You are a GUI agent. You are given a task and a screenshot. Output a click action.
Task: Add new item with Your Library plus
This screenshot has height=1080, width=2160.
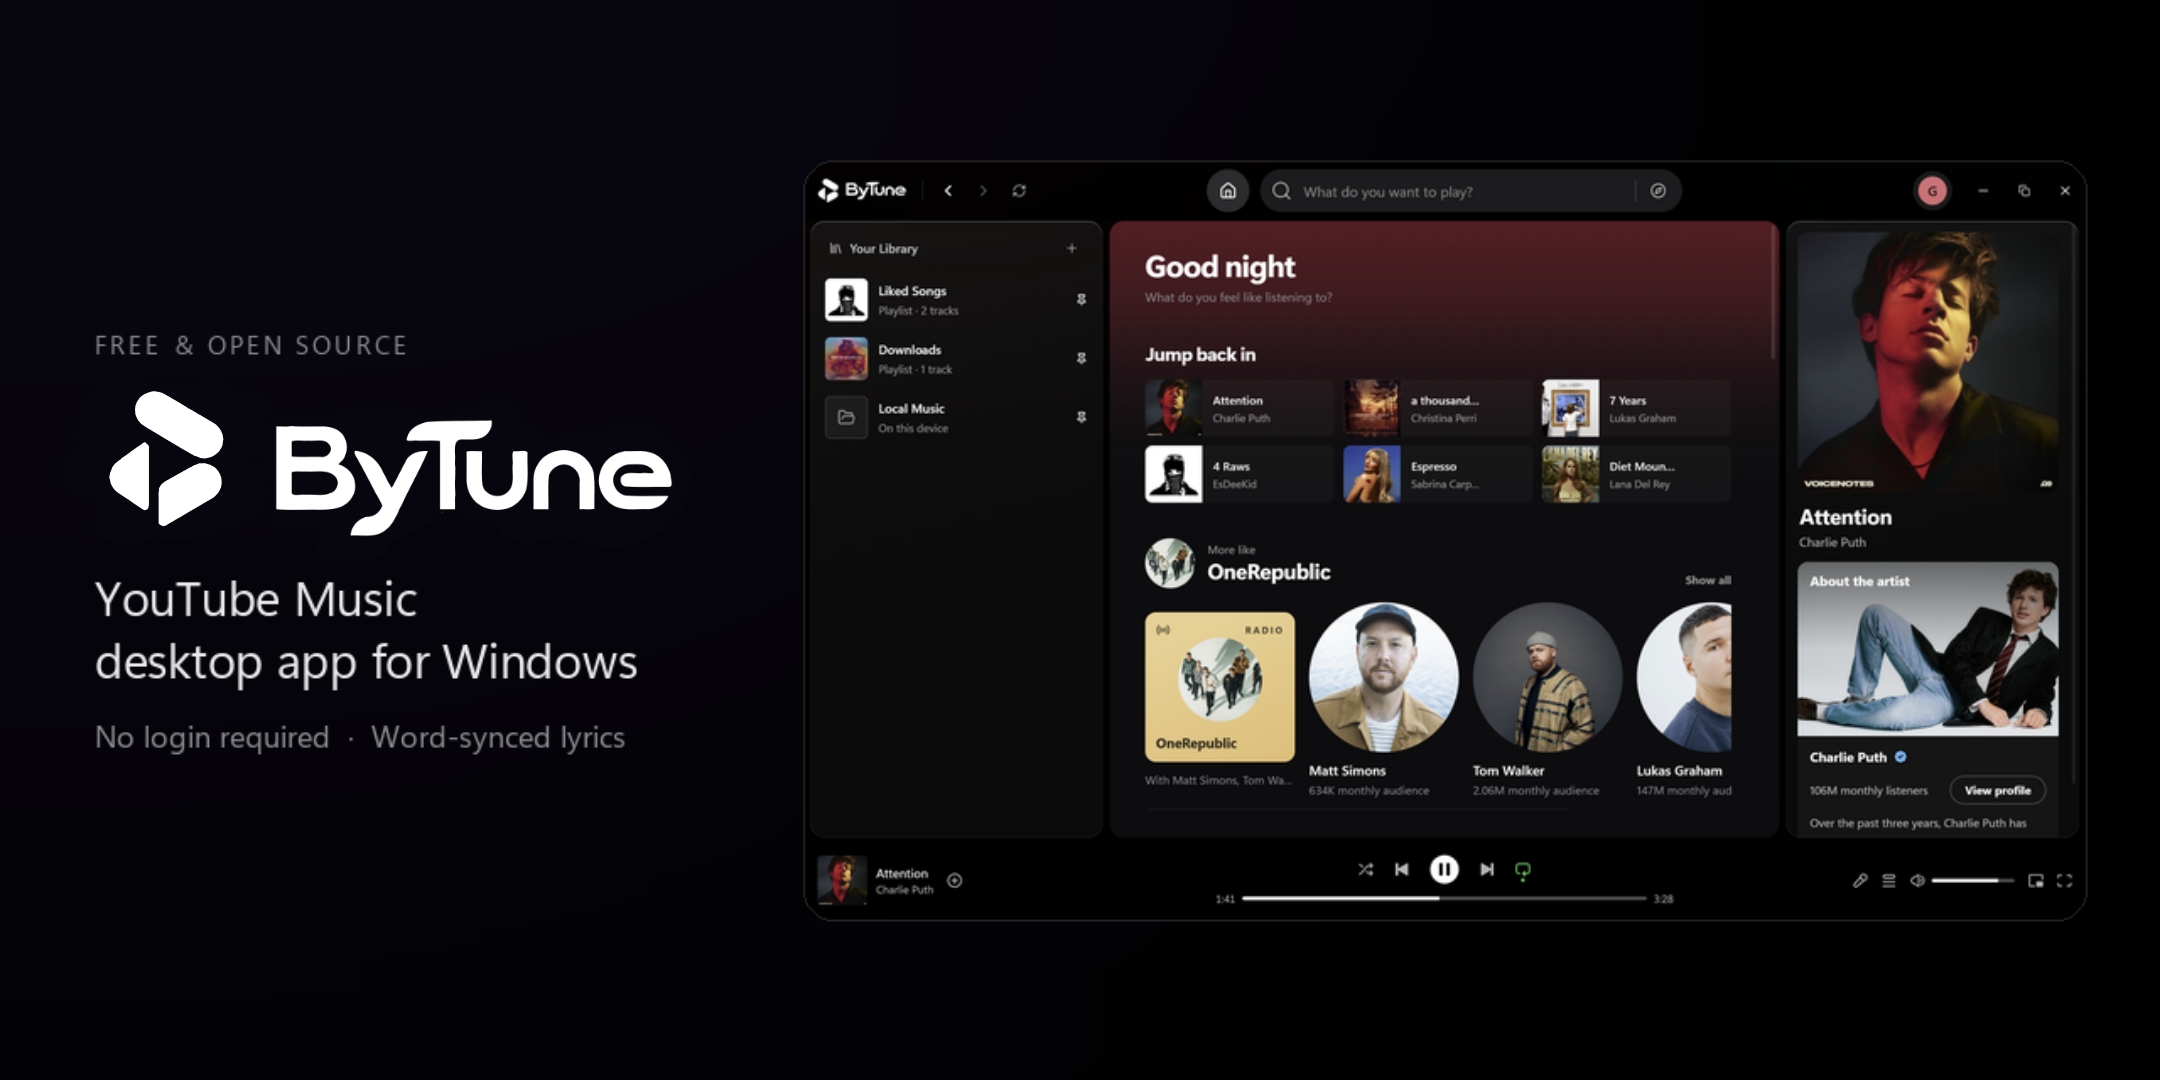click(1072, 248)
